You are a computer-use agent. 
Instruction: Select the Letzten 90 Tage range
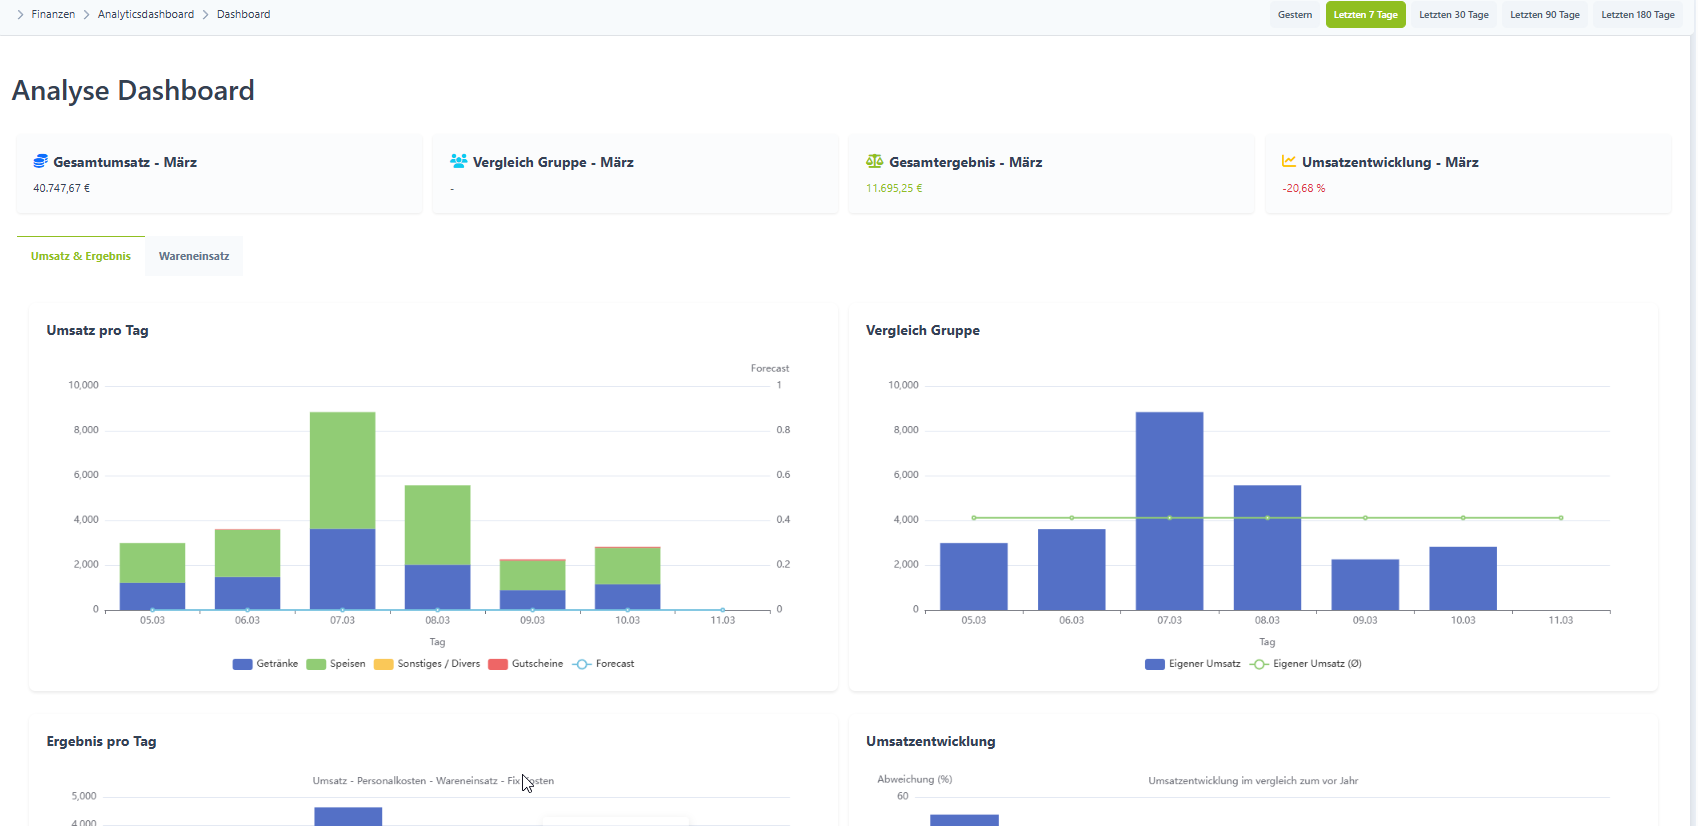pyautogui.click(x=1545, y=15)
